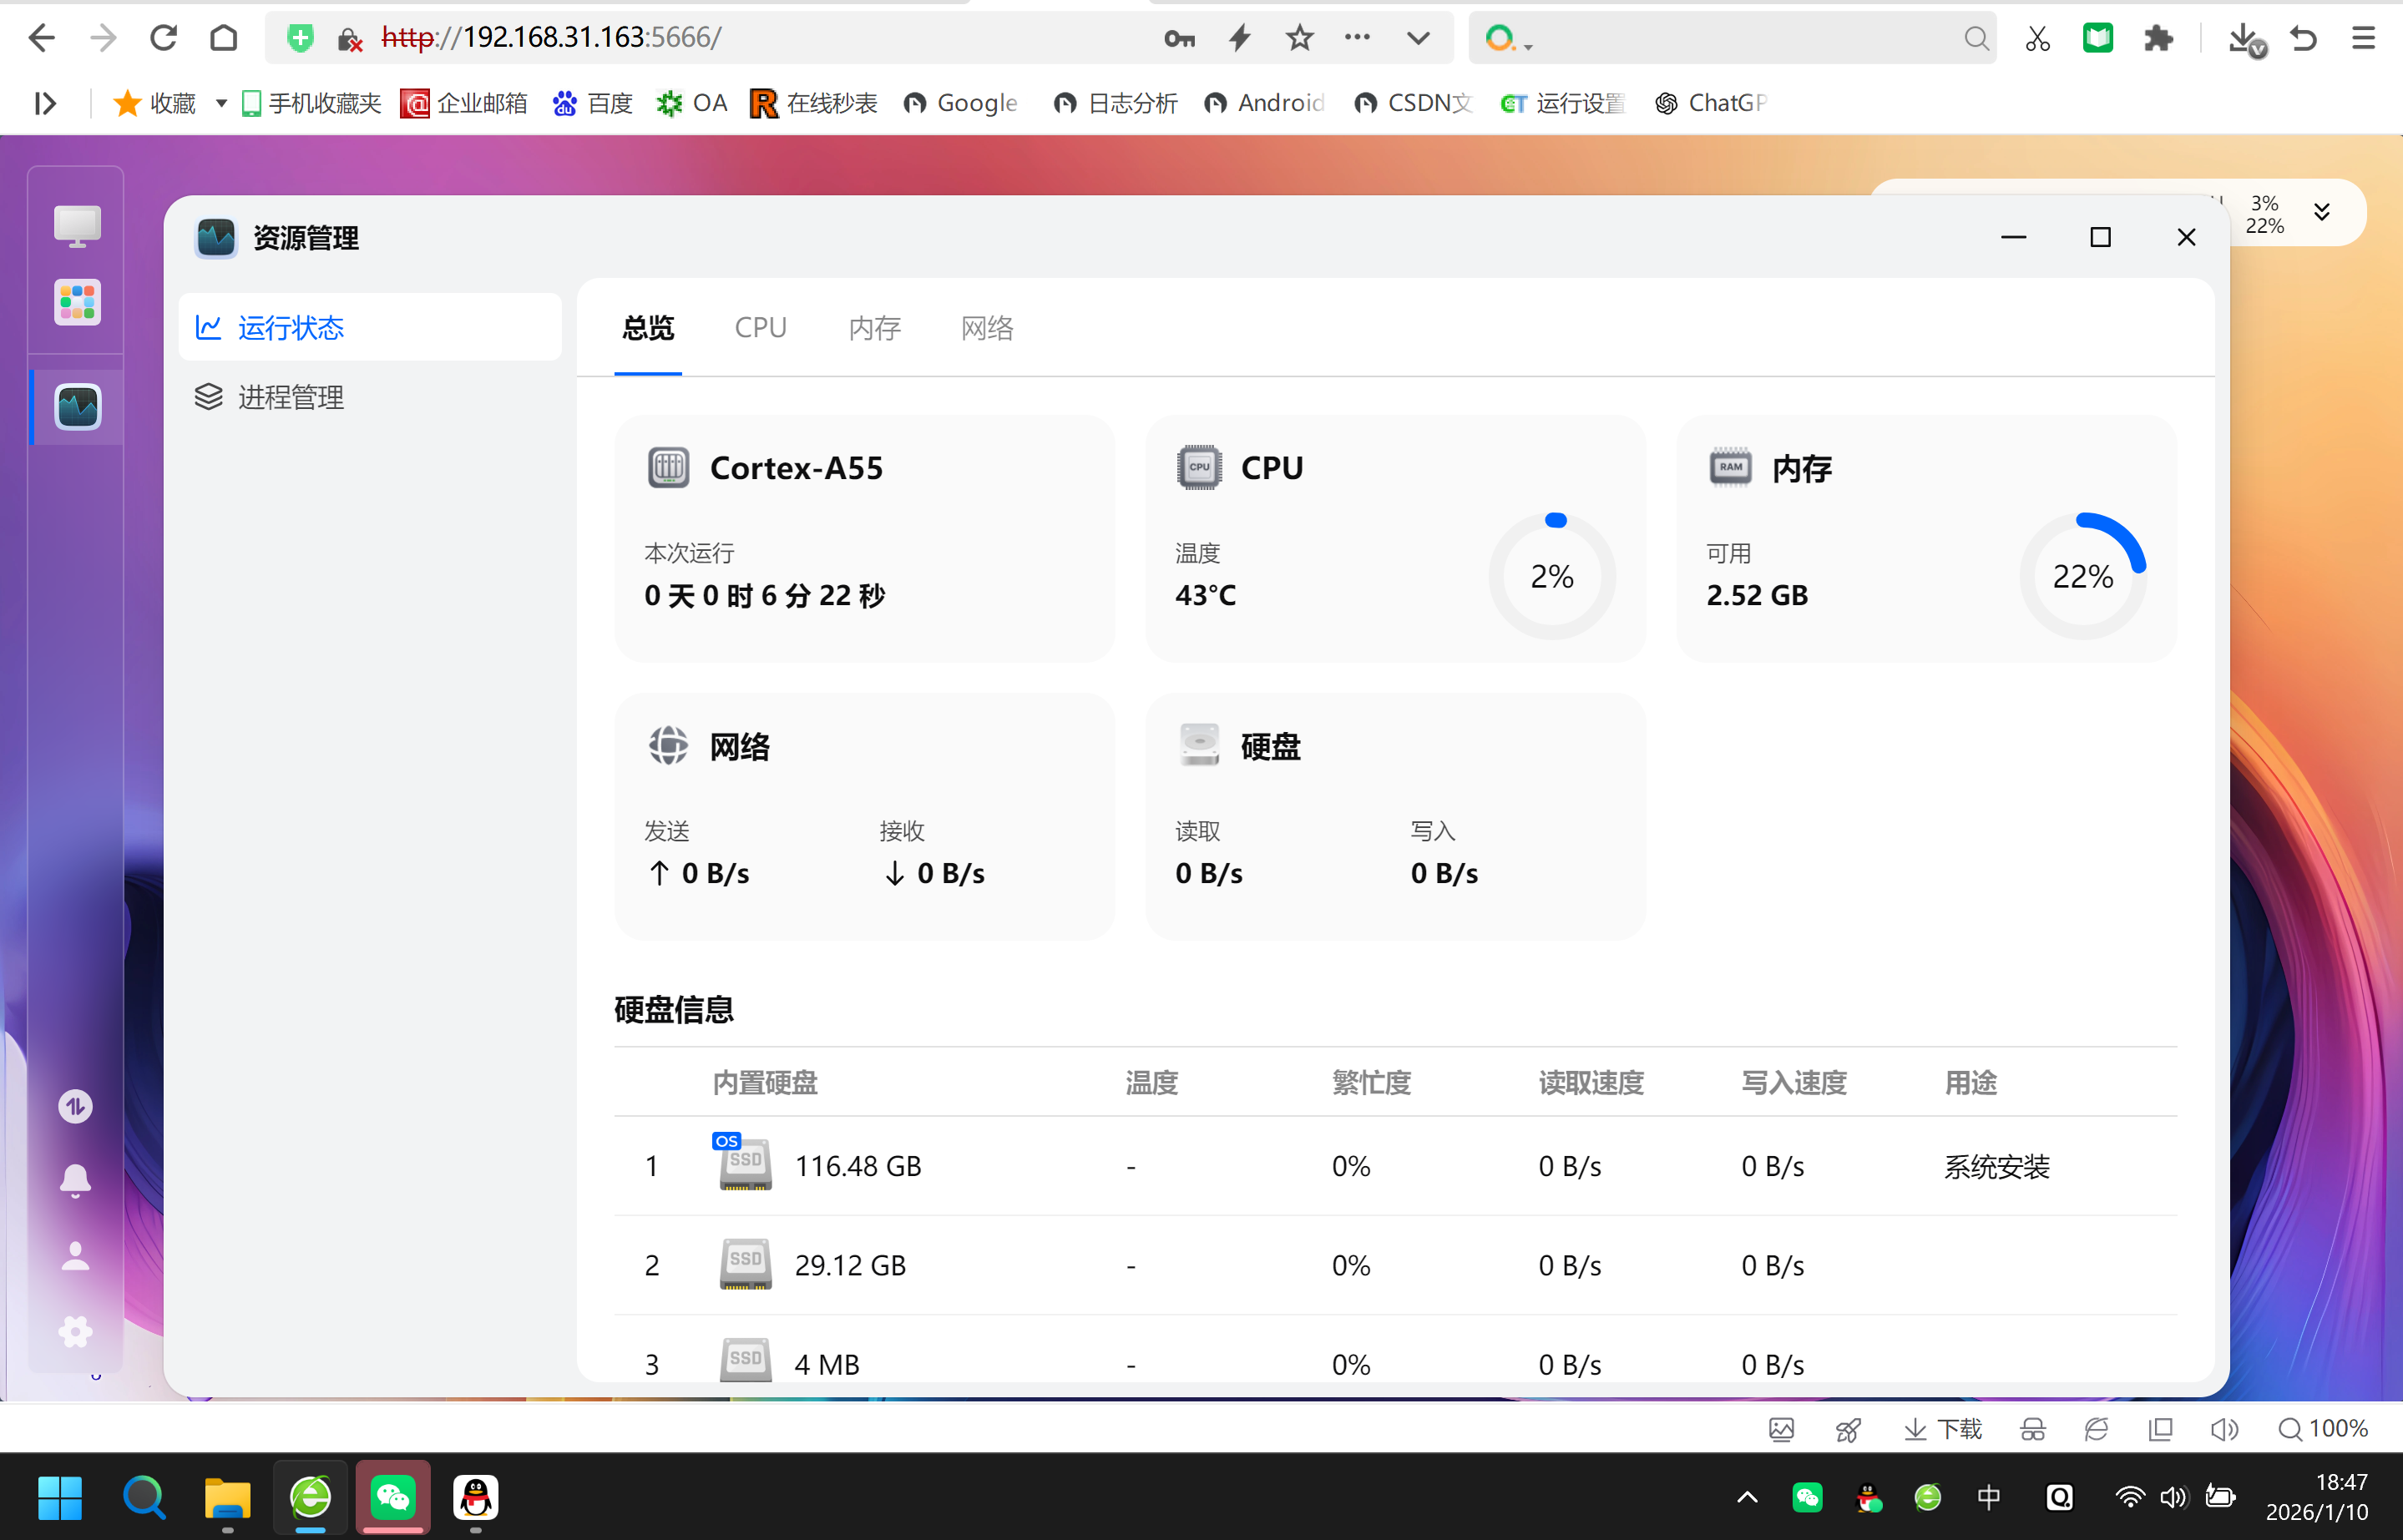Click the transfer task arrows icon
Image resolution: width=2403 pixels, height=1540 pixels.
75,1106
